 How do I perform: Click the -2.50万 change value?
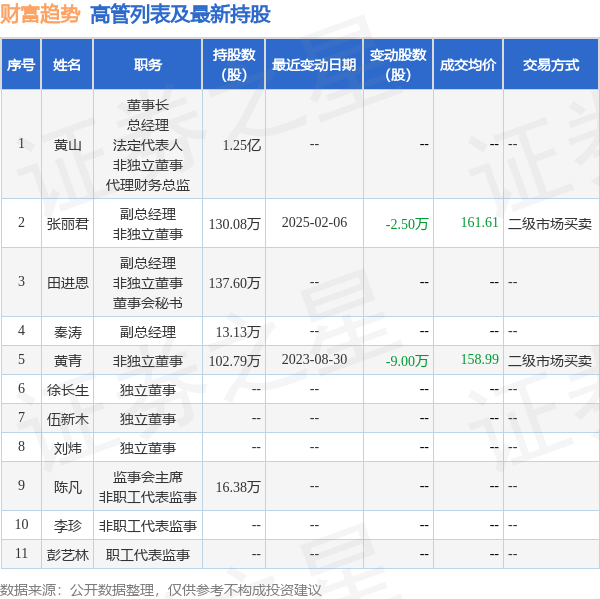[407, 224]
